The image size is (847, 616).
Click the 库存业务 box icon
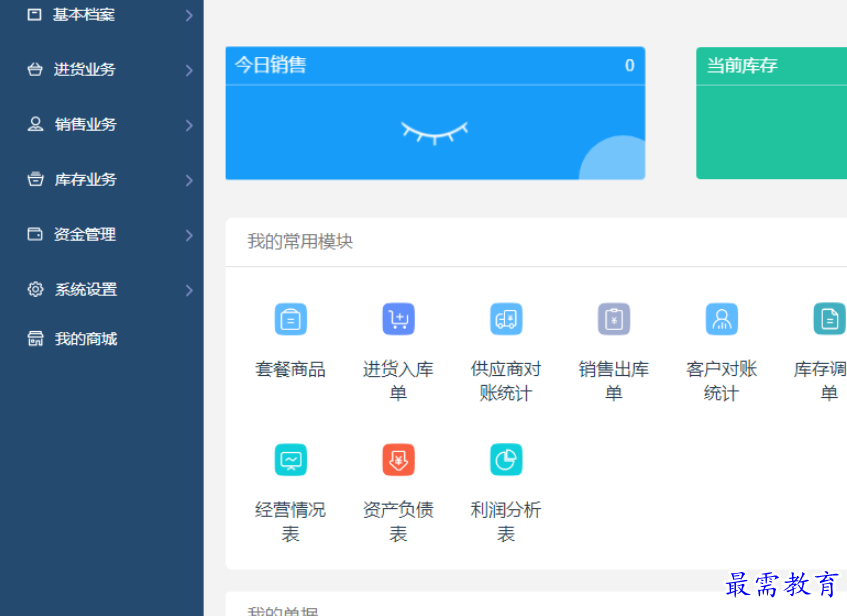tap(35, 179)
